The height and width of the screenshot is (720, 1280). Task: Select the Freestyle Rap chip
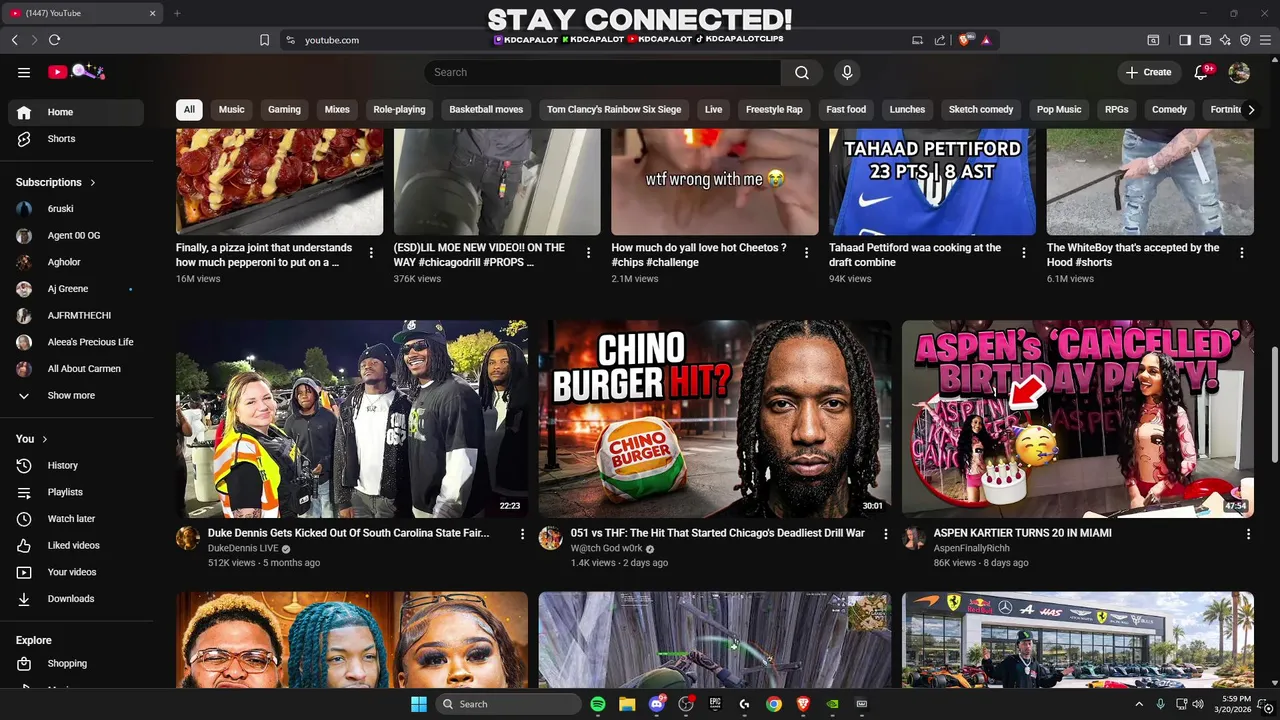[x=774, y=109]
